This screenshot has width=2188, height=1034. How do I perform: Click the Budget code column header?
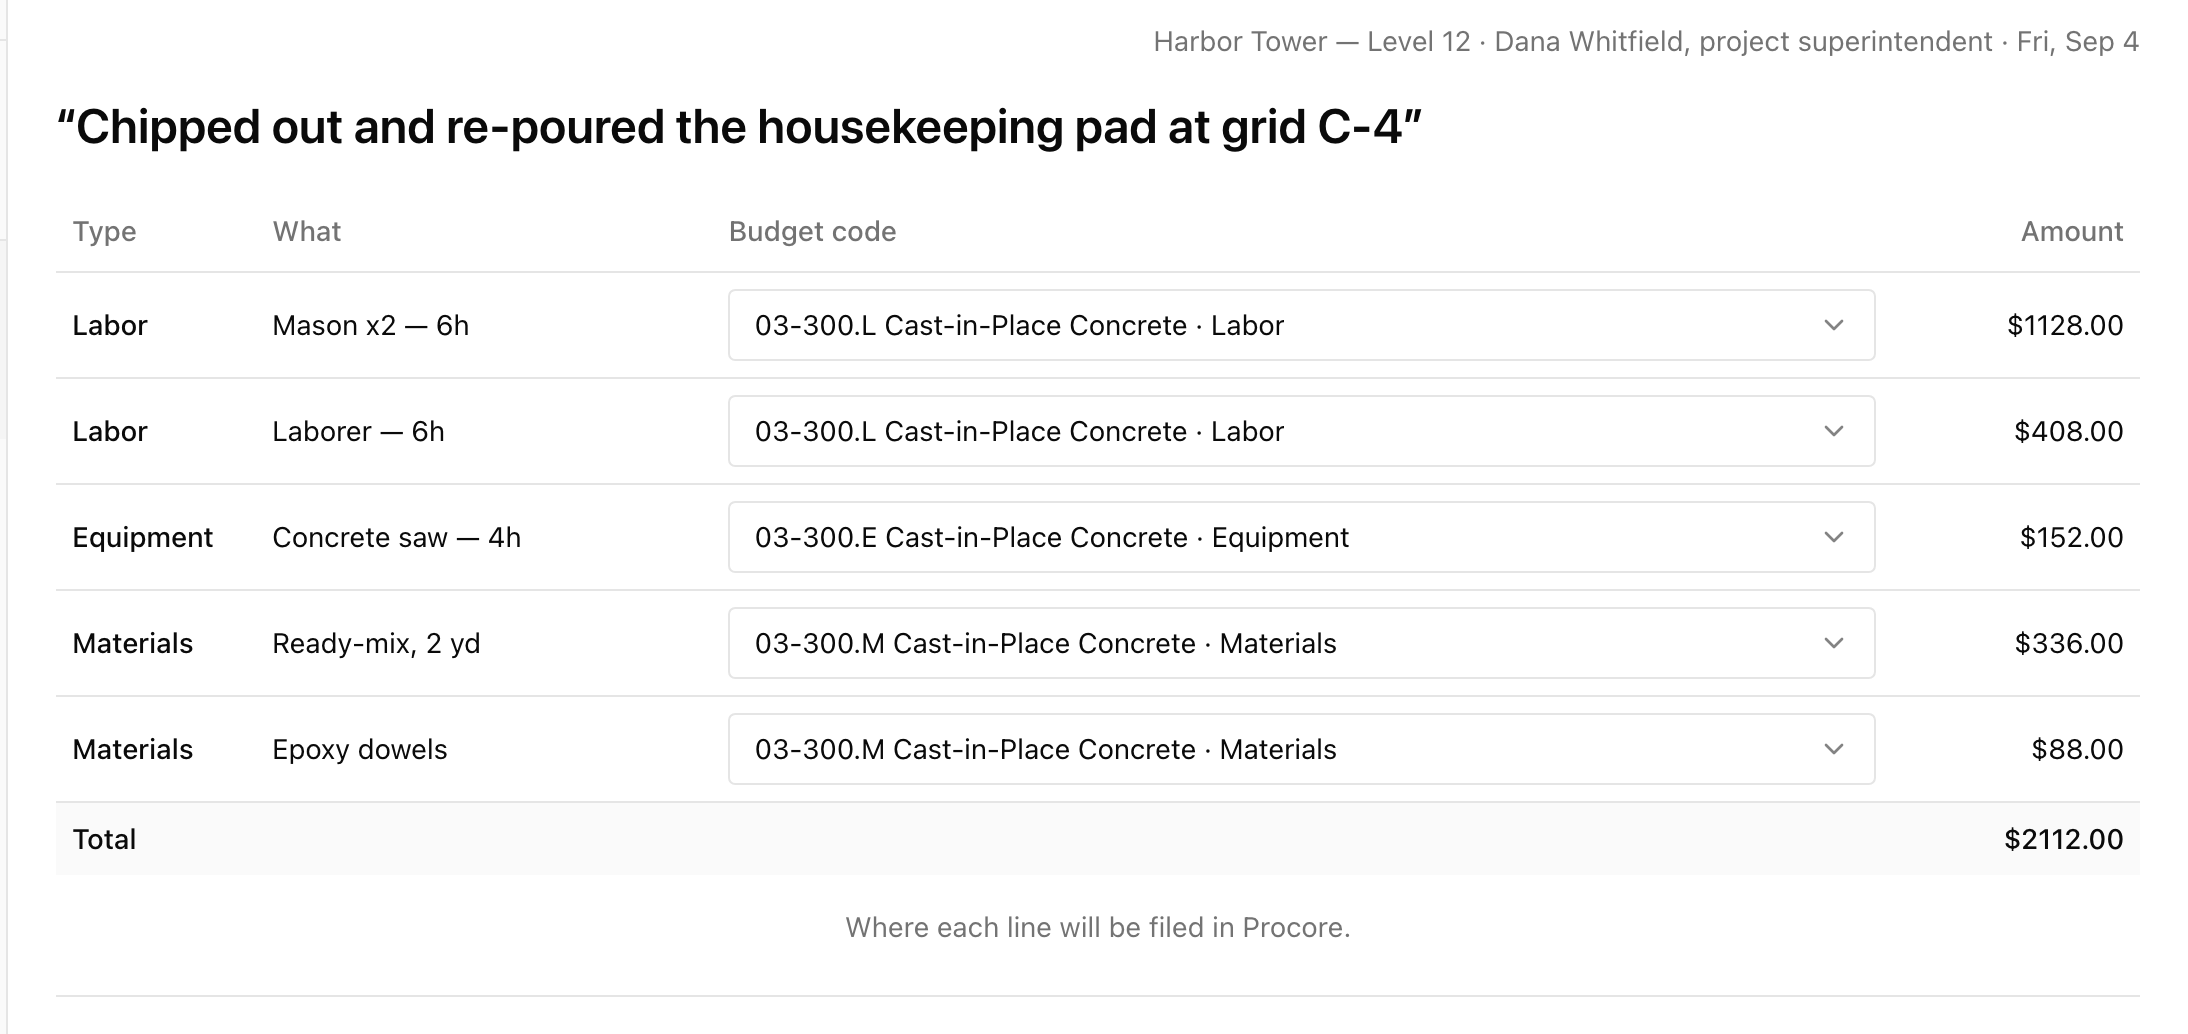click(812, 232)
